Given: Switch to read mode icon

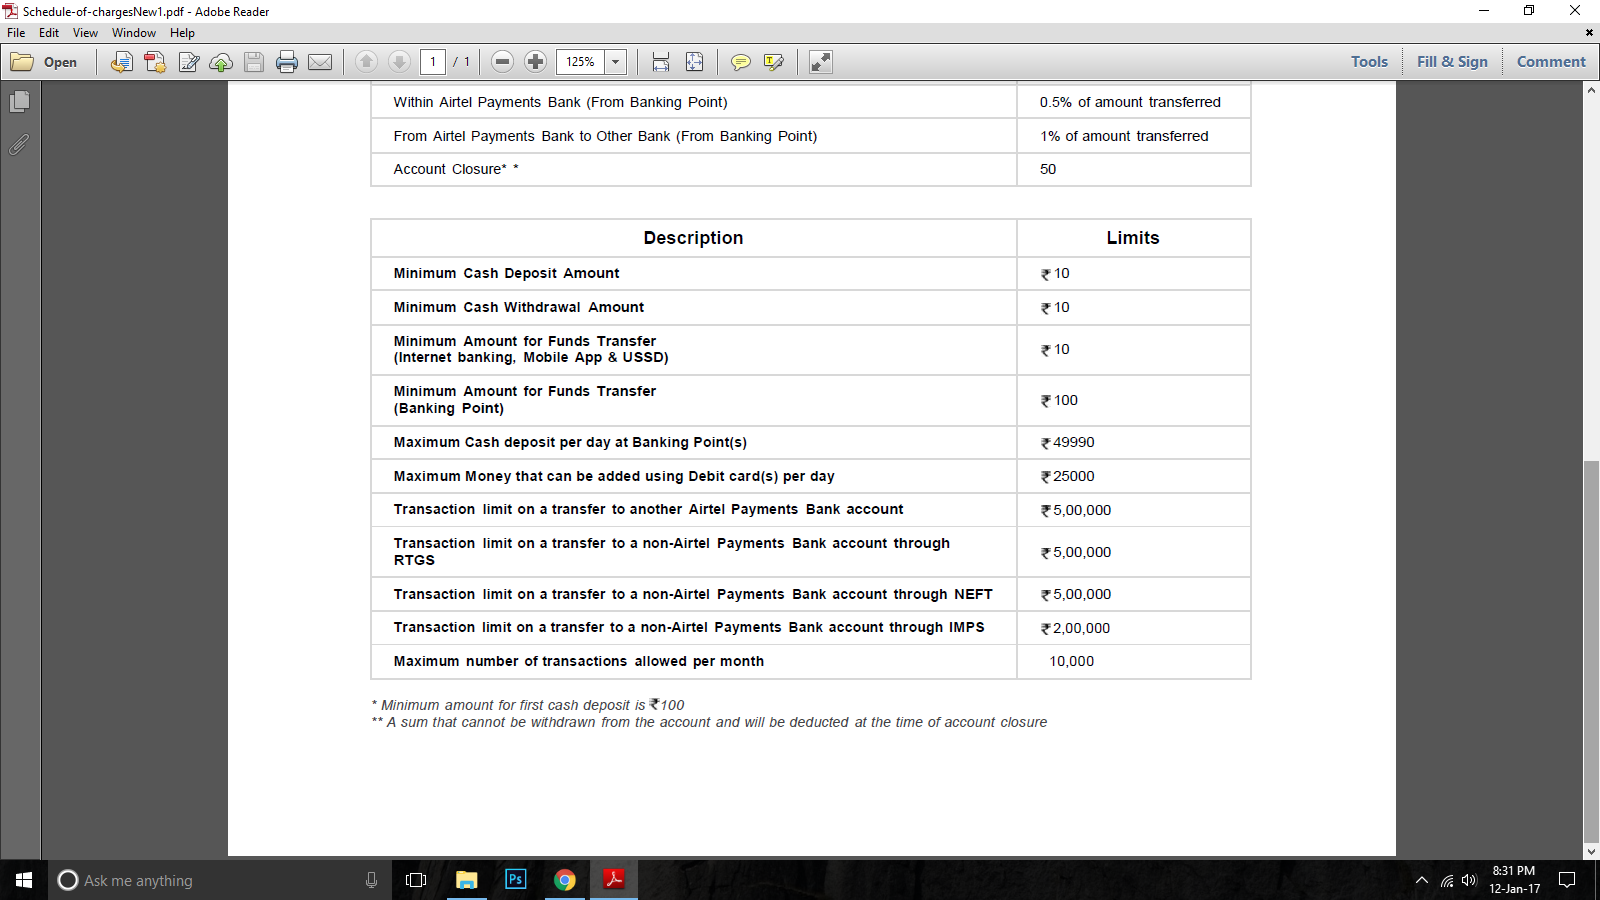Looking at the screenshot, I should click(x=821, y=62).
